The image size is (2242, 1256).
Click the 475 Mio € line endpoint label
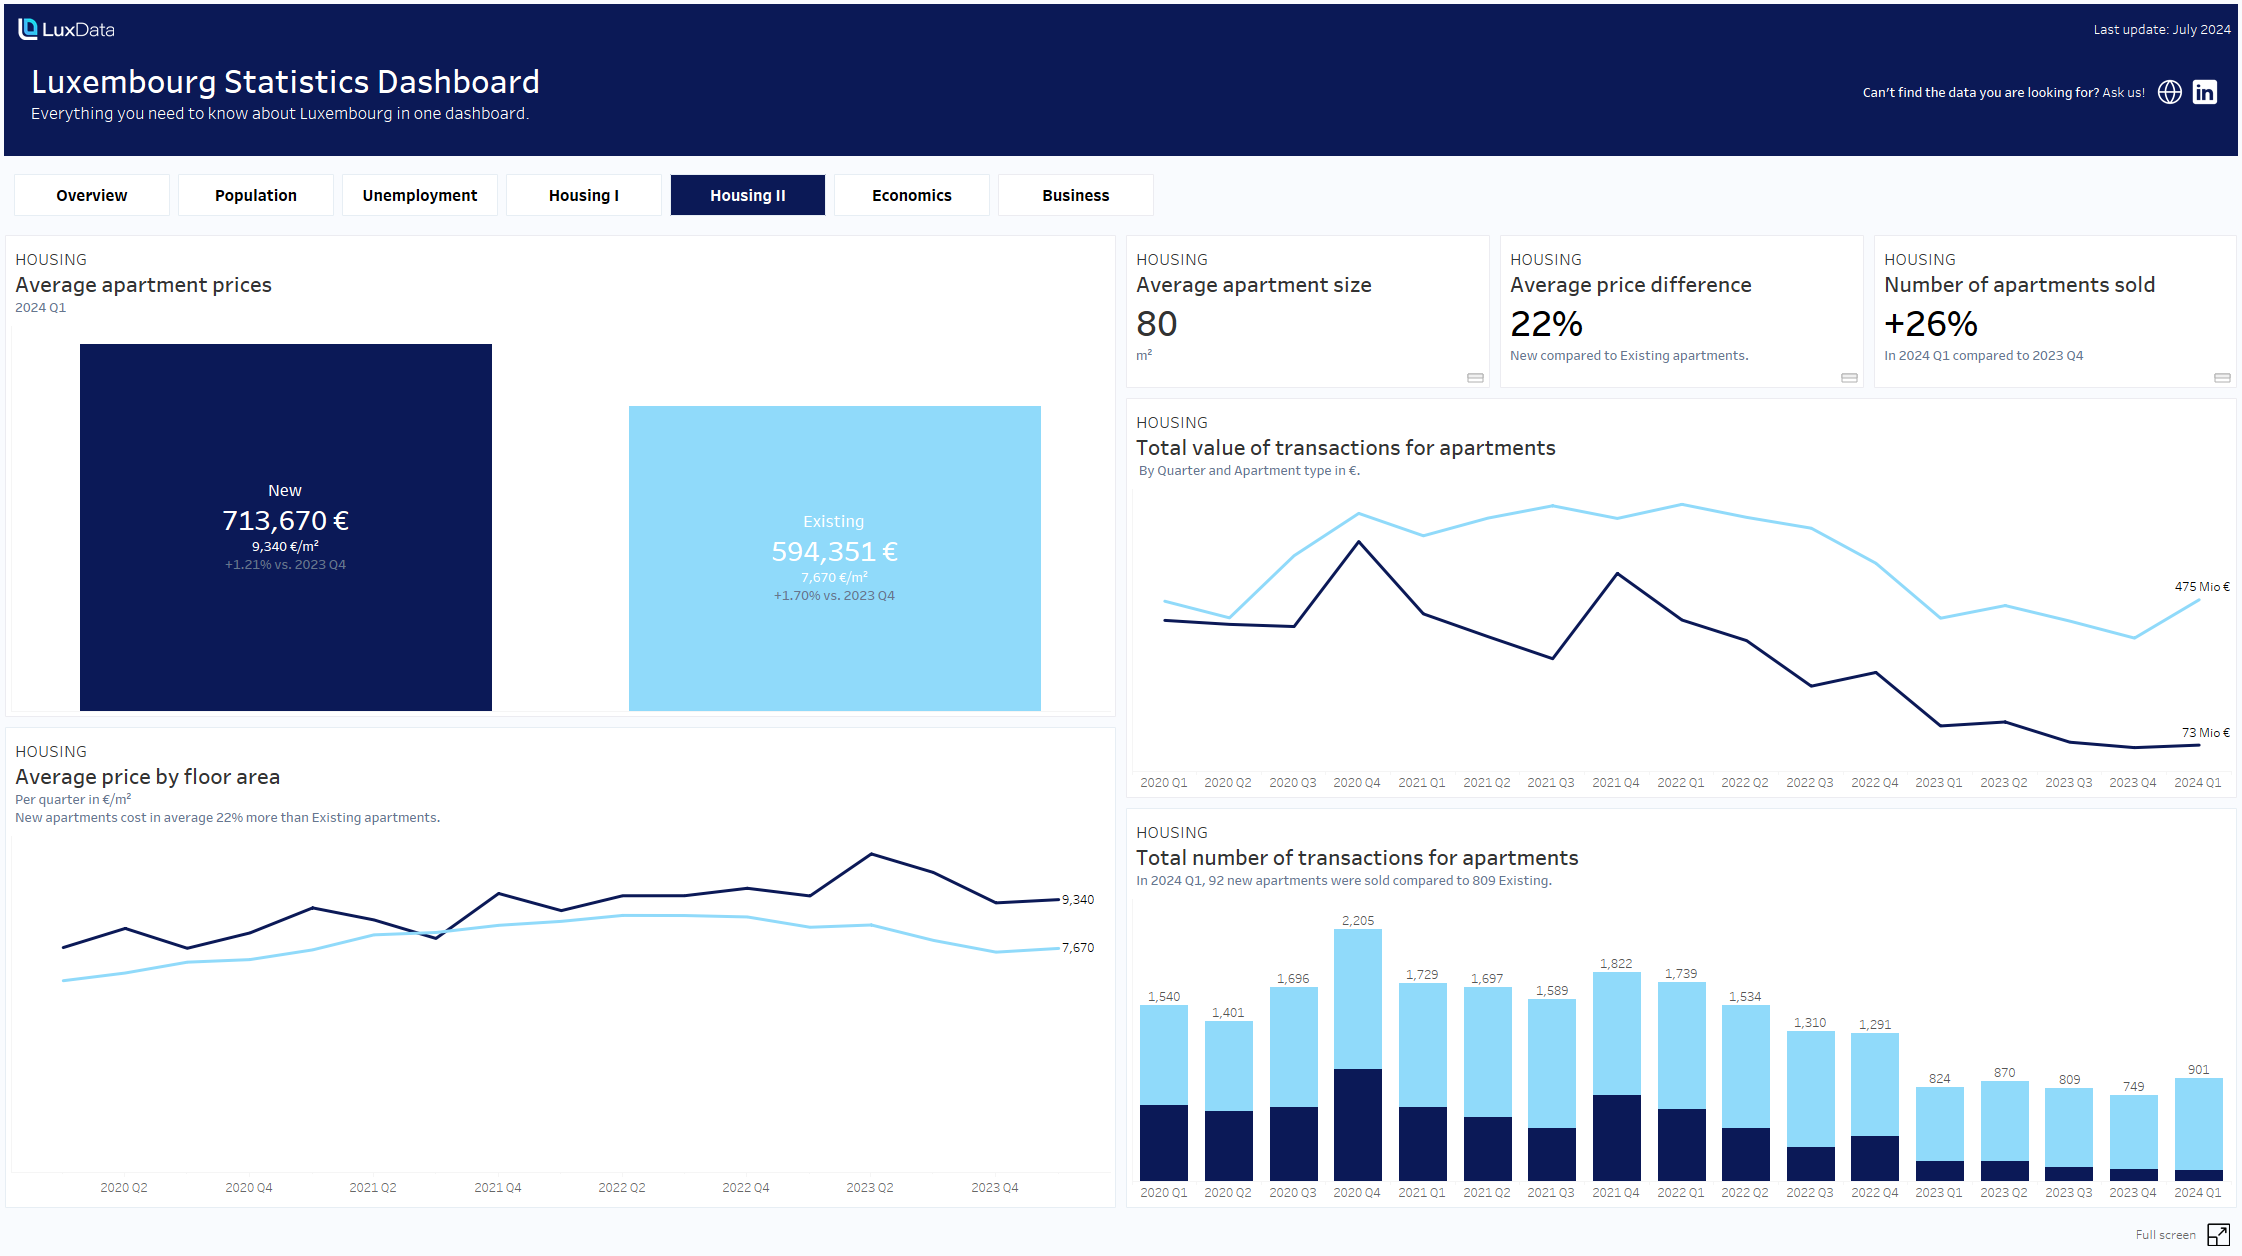(2201, 587)
